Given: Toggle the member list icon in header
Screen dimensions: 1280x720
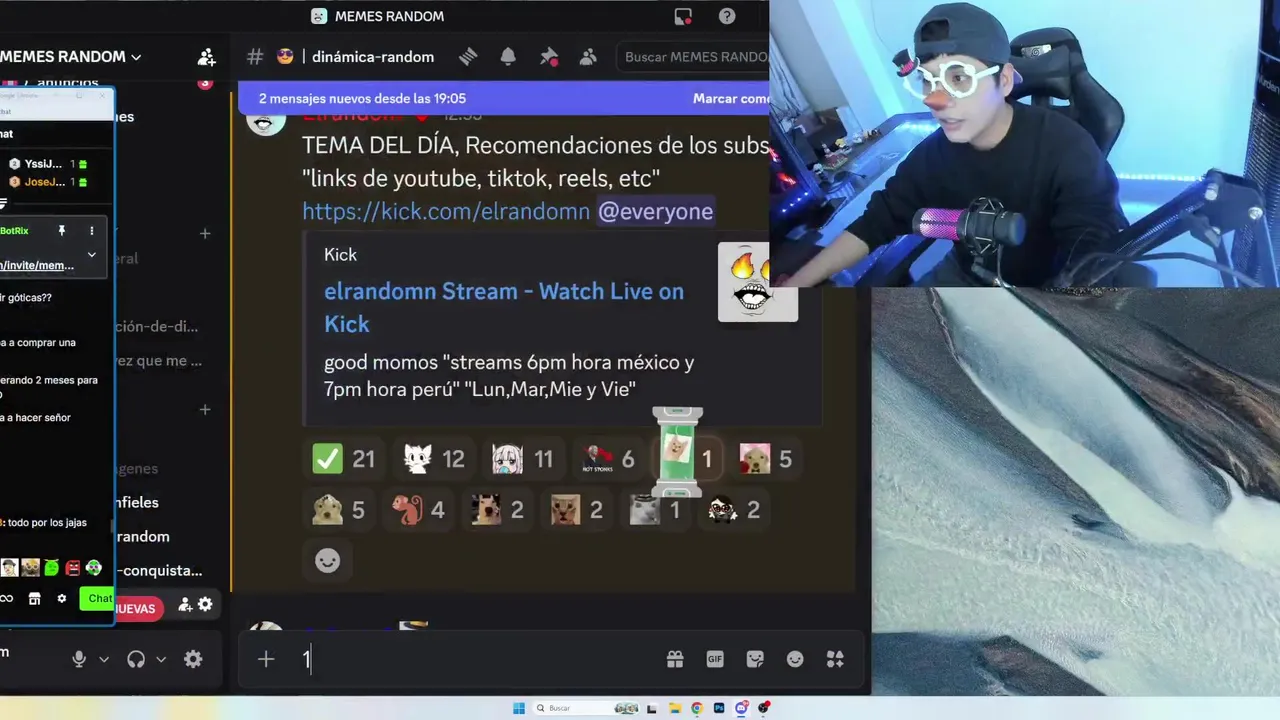Looking at the screenshot, I should (x=588, y=57).
